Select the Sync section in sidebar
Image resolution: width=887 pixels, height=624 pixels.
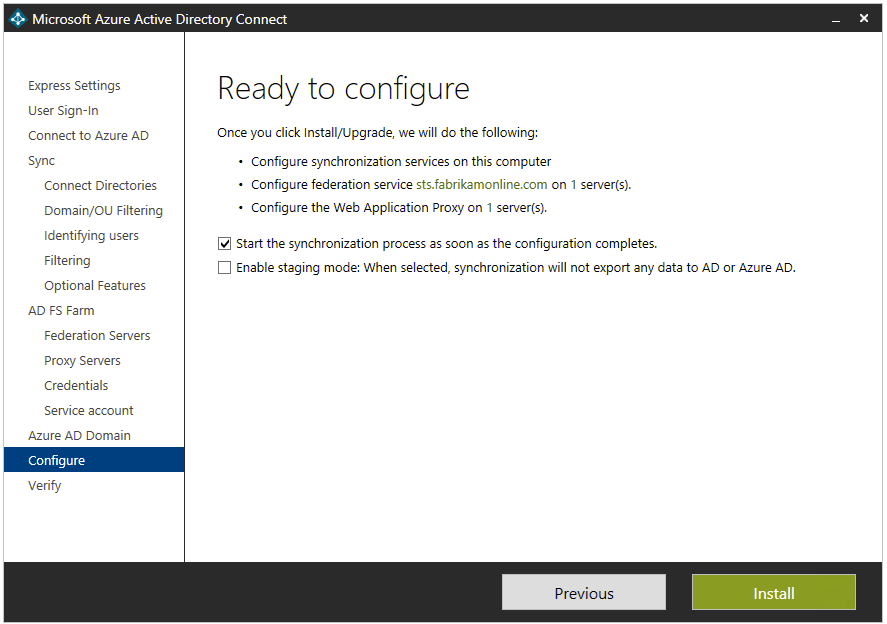(x=41, y=161)
